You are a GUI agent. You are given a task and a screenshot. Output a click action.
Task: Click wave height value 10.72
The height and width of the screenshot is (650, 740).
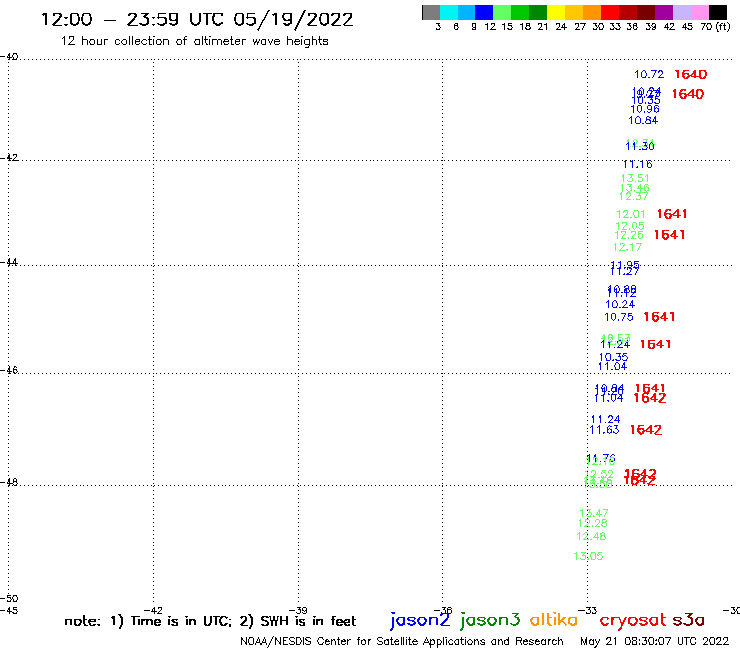tap(649, 75)
